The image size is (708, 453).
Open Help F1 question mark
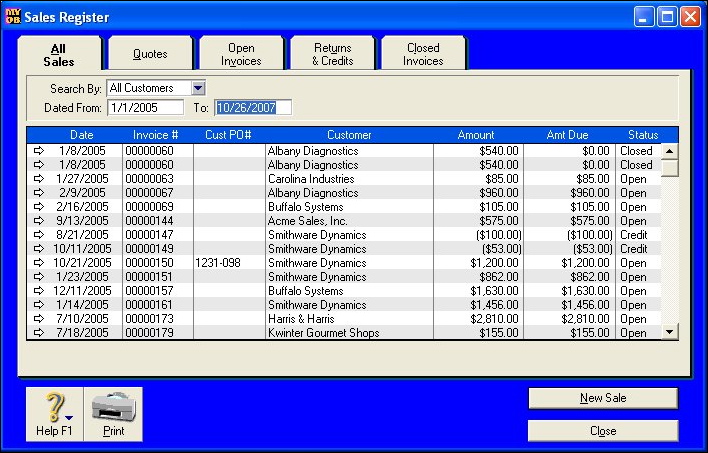pyautogui.click(x=55, y=414)
